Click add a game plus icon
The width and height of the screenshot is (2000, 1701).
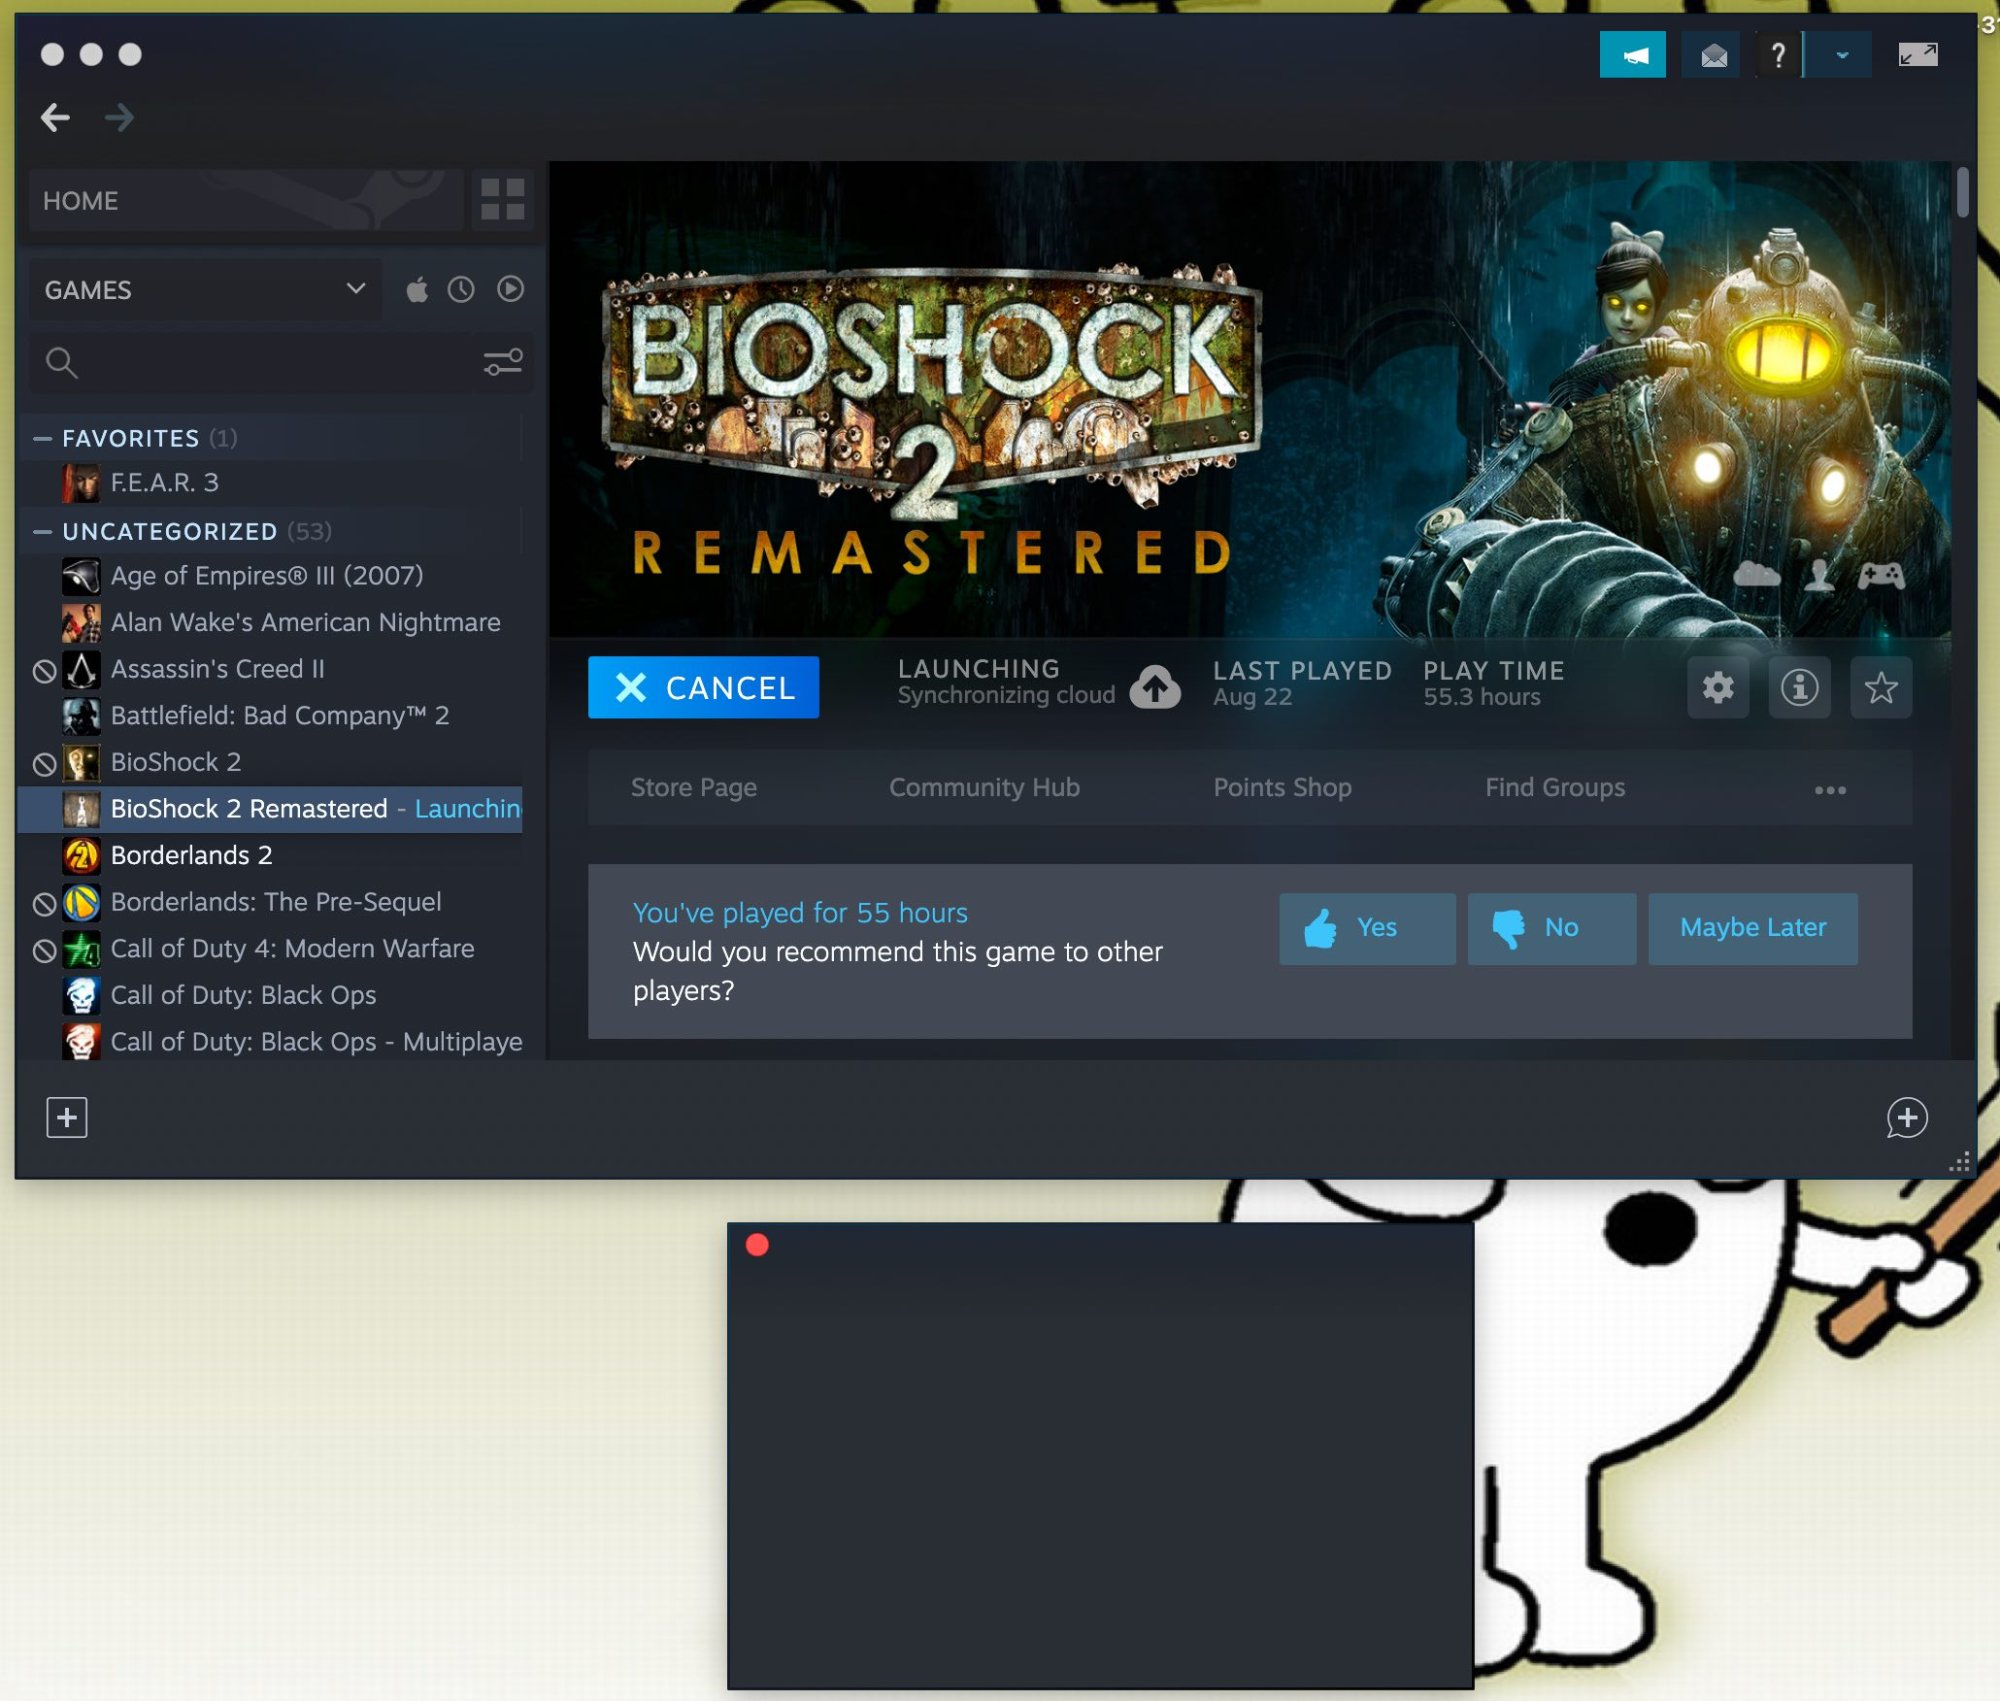[67, 1118]
